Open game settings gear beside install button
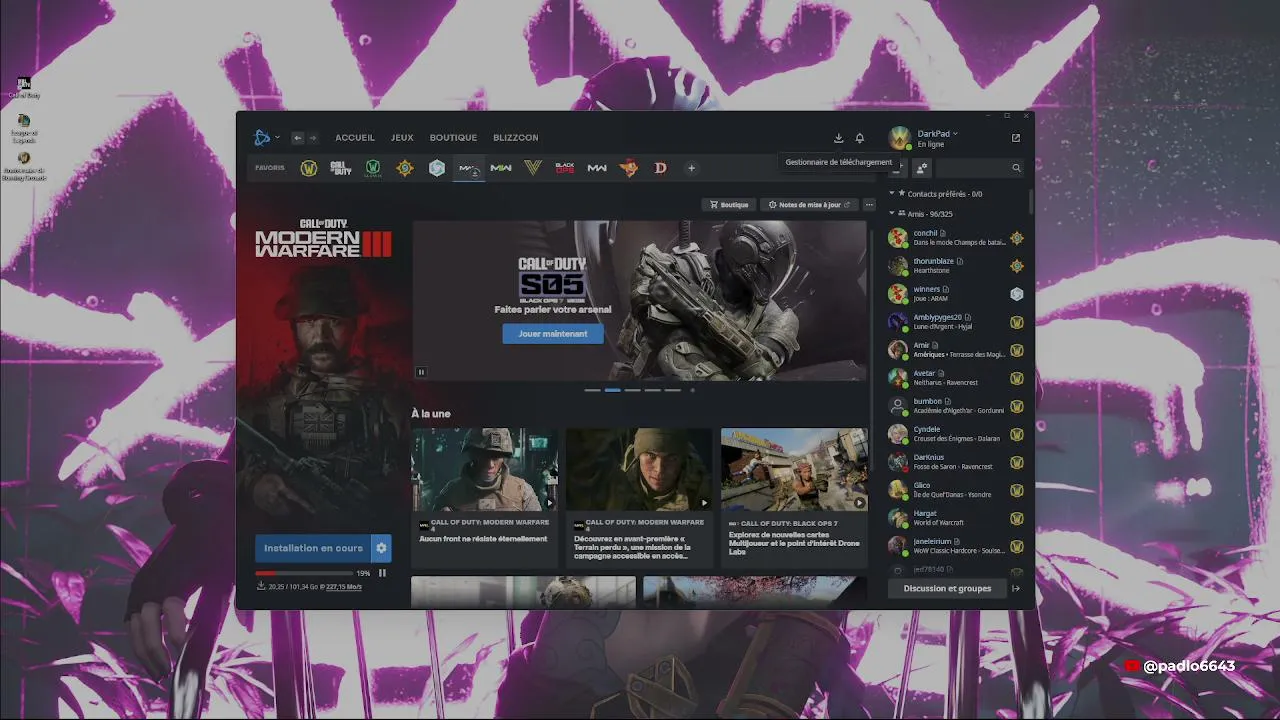1280x720 pixels. point(381,548)
